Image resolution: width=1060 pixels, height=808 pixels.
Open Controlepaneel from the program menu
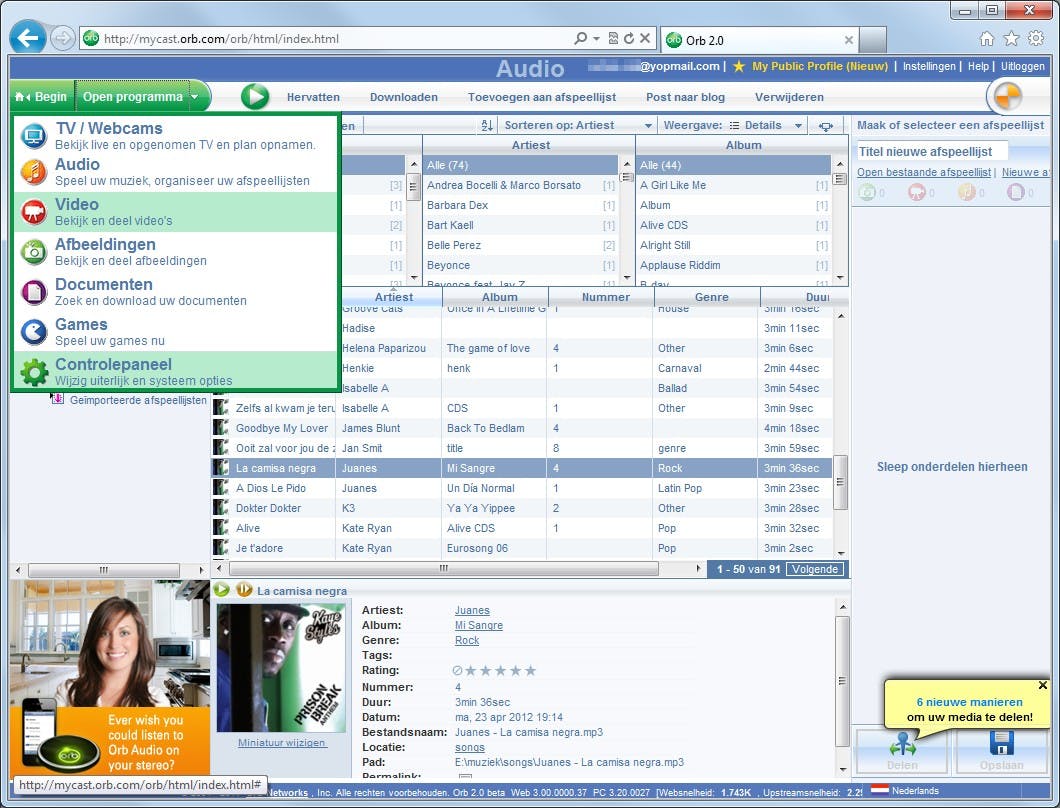pos(175,371)
